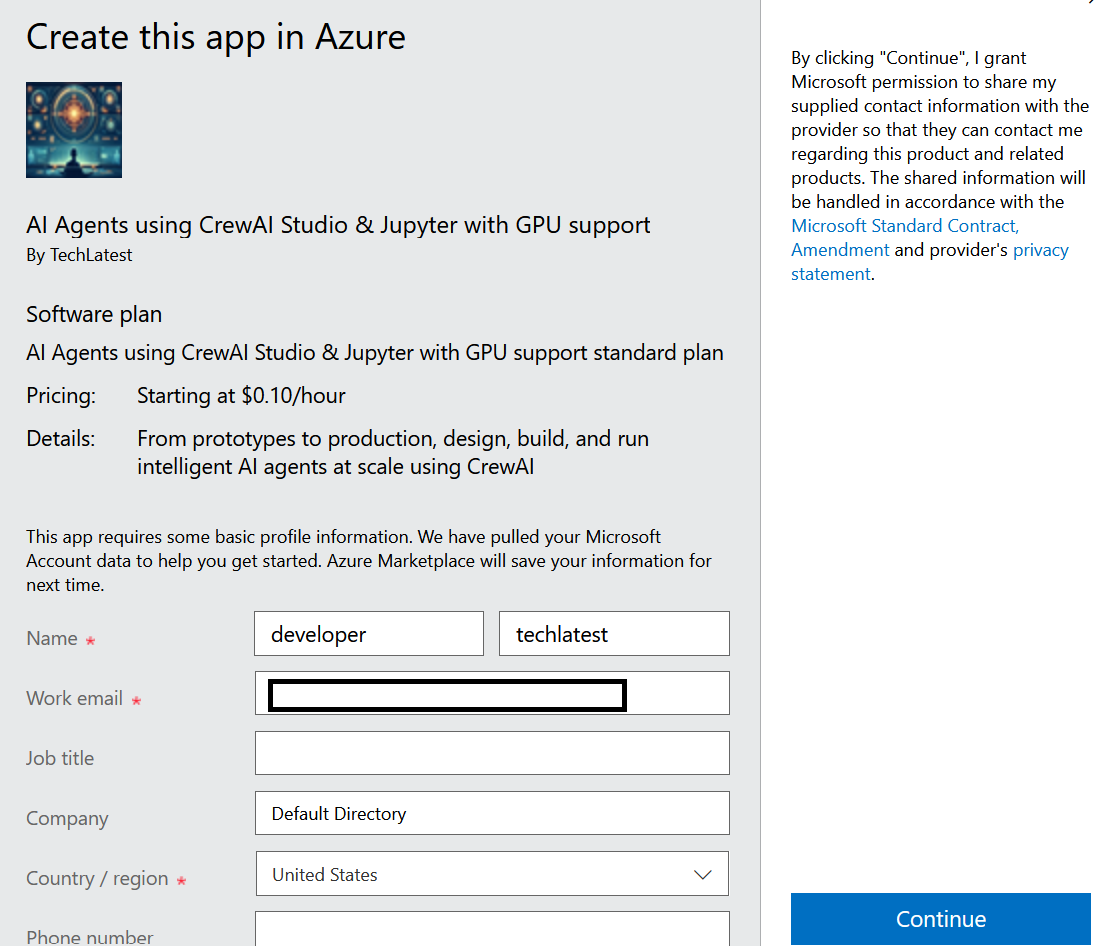Expand country list via chevron arrow
This screenshot has height=946, width=1099.
(x=702, y=875)
